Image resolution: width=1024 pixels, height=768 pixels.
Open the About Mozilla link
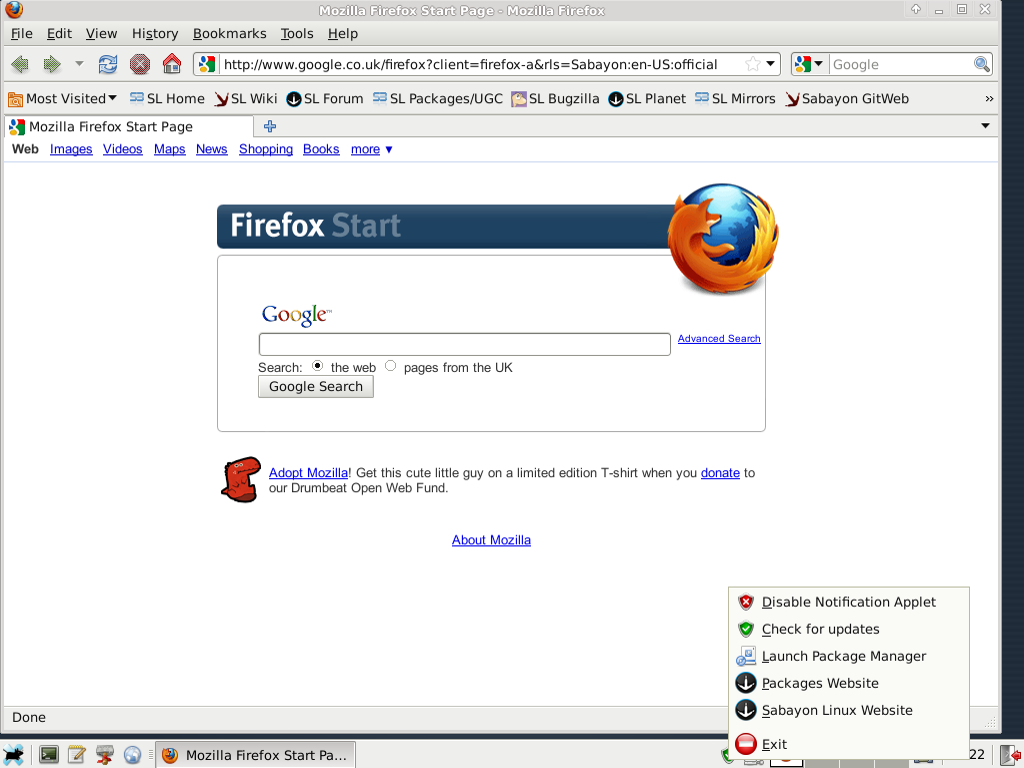[491, 540]
